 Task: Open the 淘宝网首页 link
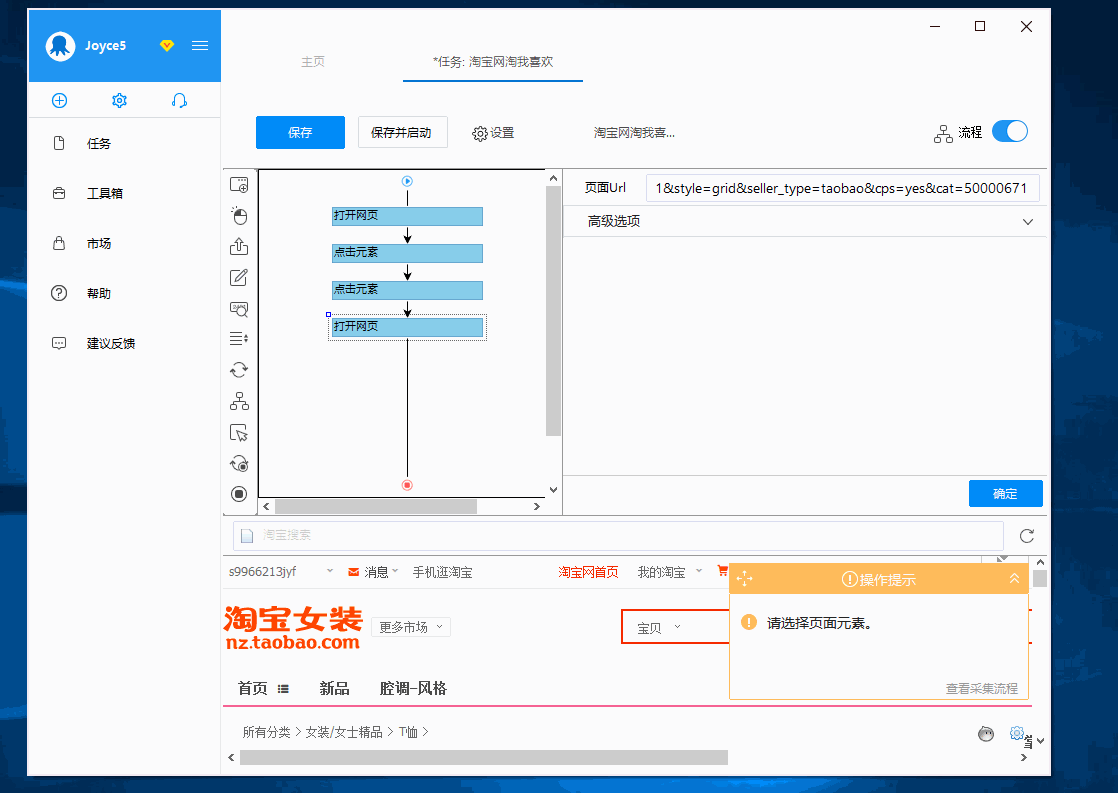point(588,572)
